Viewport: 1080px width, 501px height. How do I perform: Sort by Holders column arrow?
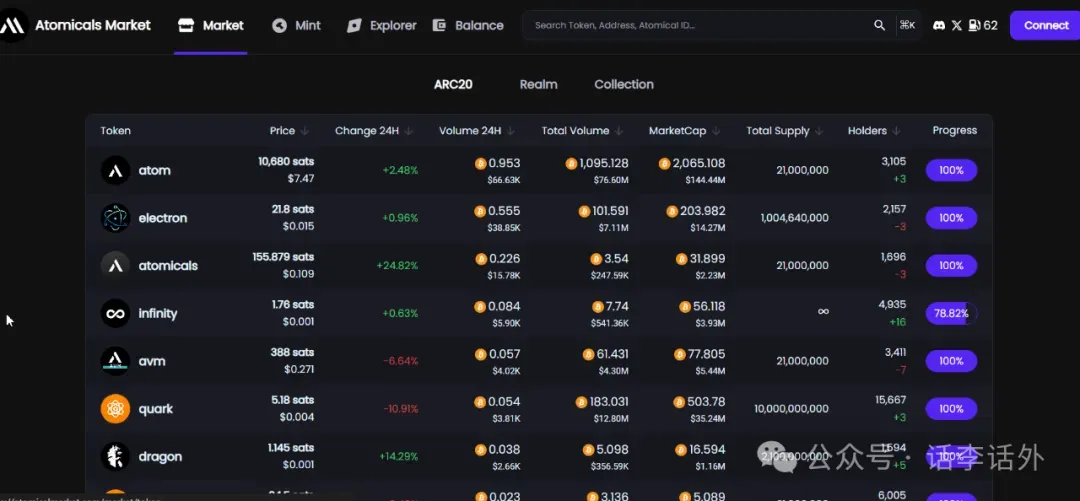(896, 131)
